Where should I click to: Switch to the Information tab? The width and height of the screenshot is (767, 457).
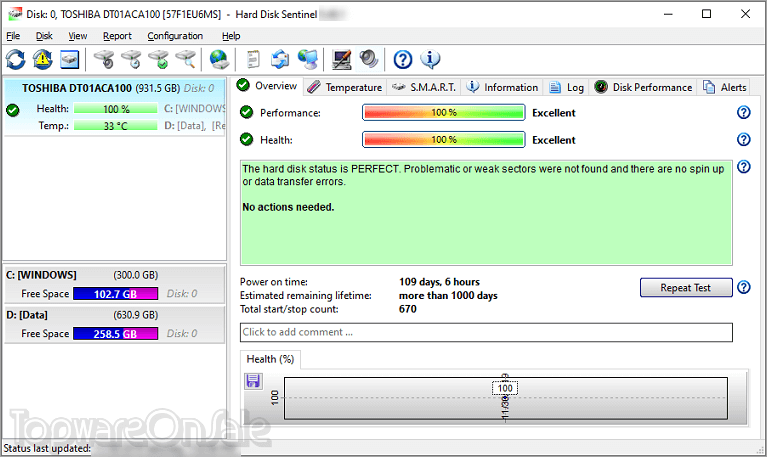(x=502, y=87)
